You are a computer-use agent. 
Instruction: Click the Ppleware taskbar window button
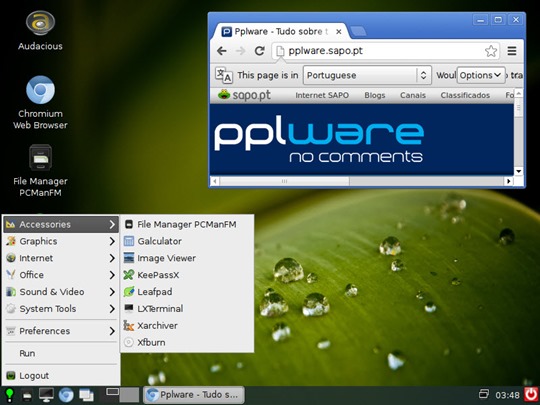point(194,395)
